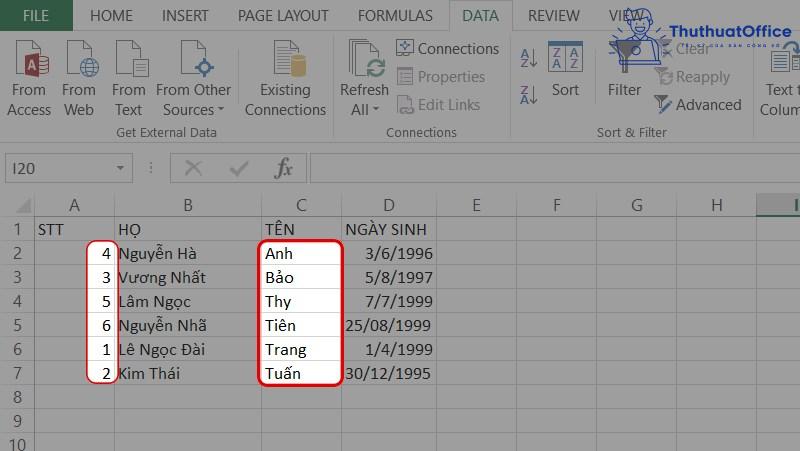Select date cell 3/6/1996
This screenshot has height=451, width=800.
tap(389, 254)
